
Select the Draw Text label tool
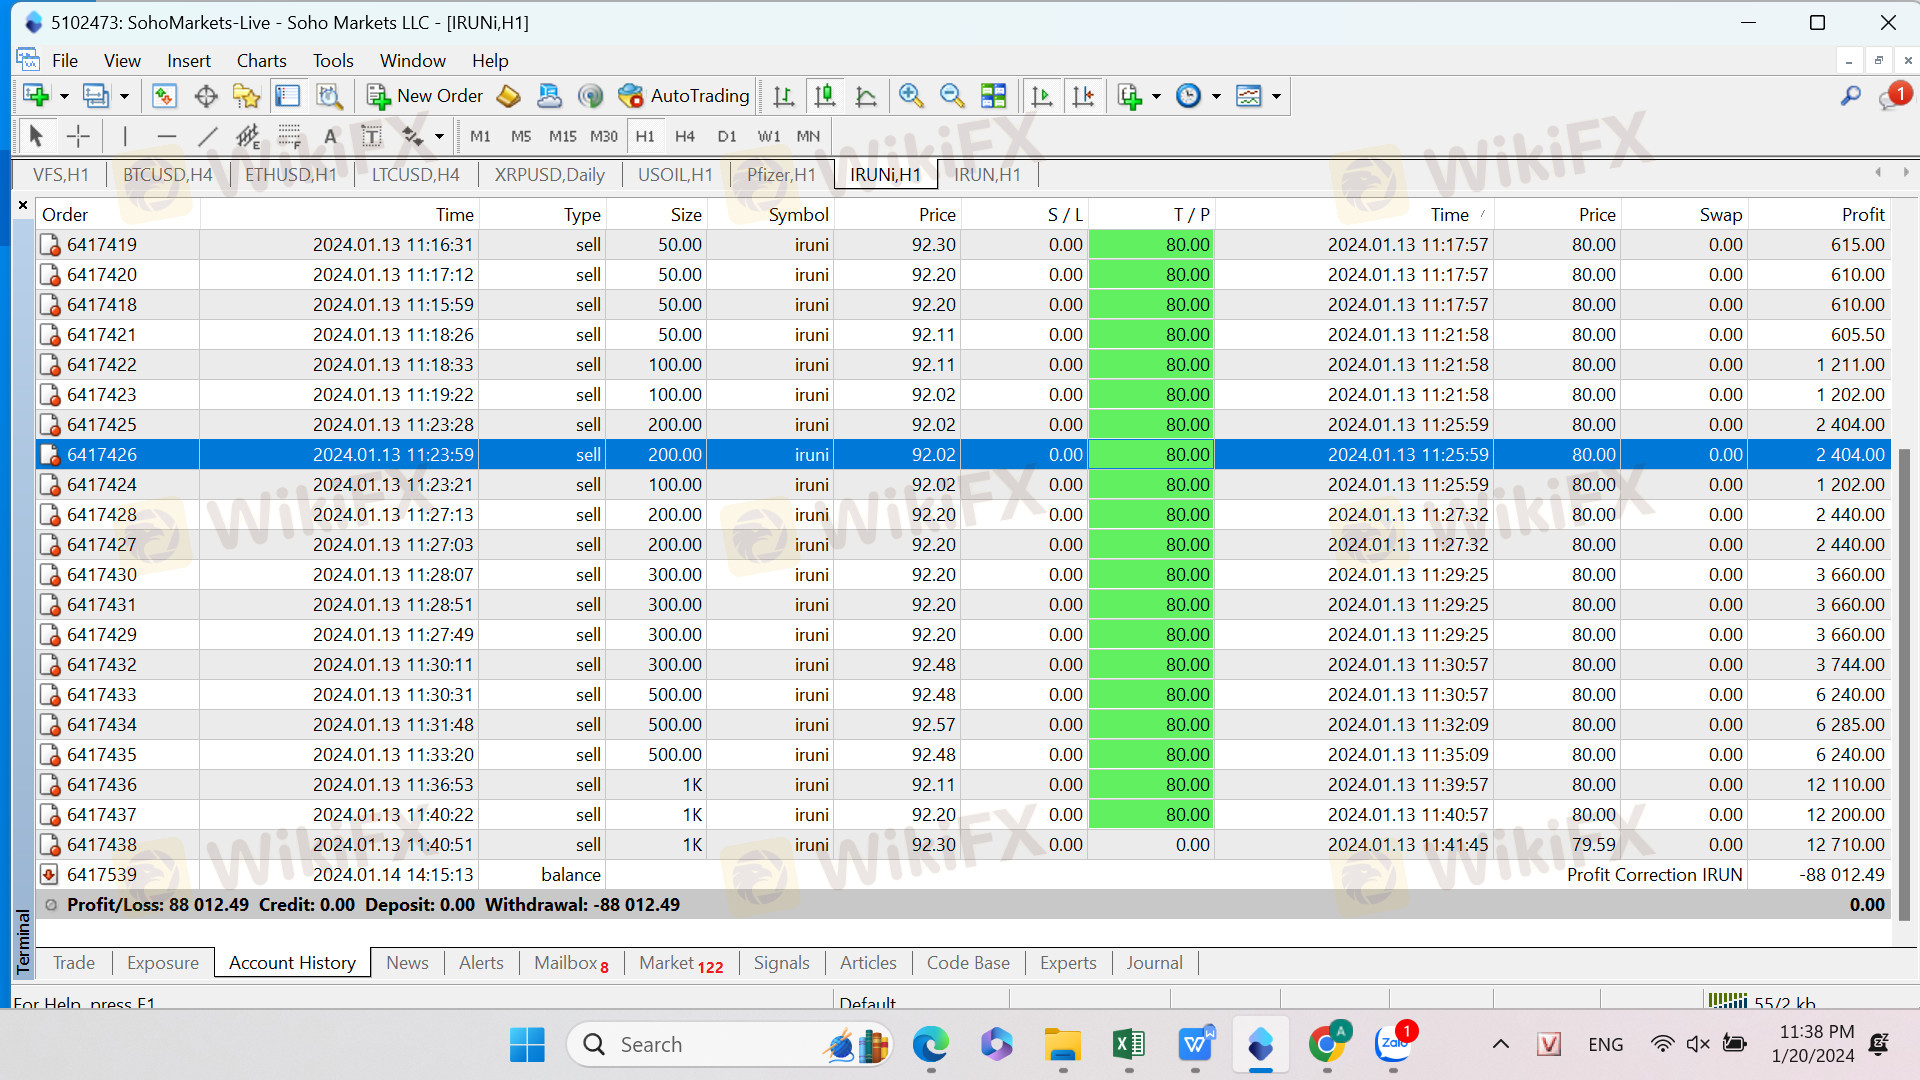click(371, 136)
